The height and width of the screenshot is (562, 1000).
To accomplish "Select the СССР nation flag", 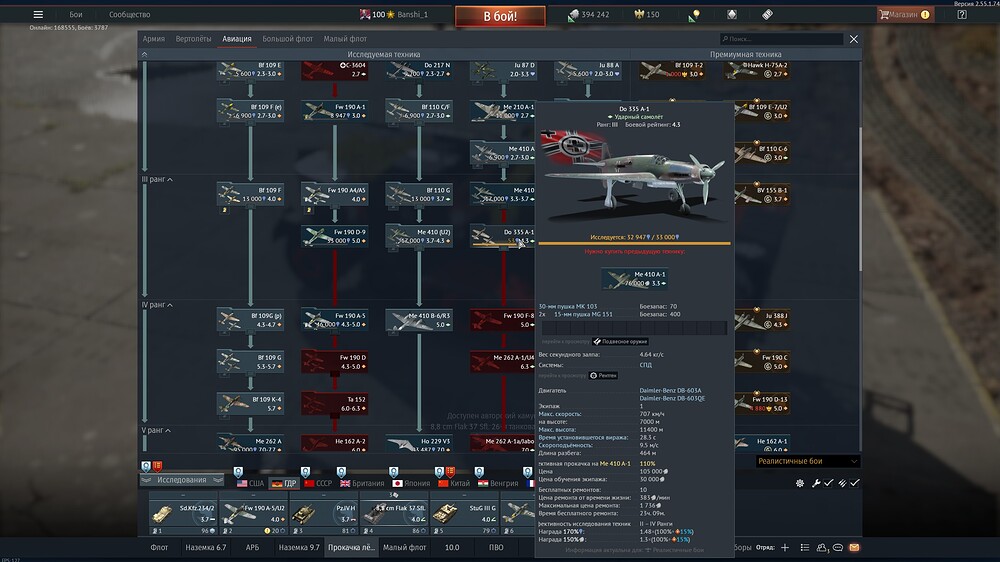I will pos(309,483).
